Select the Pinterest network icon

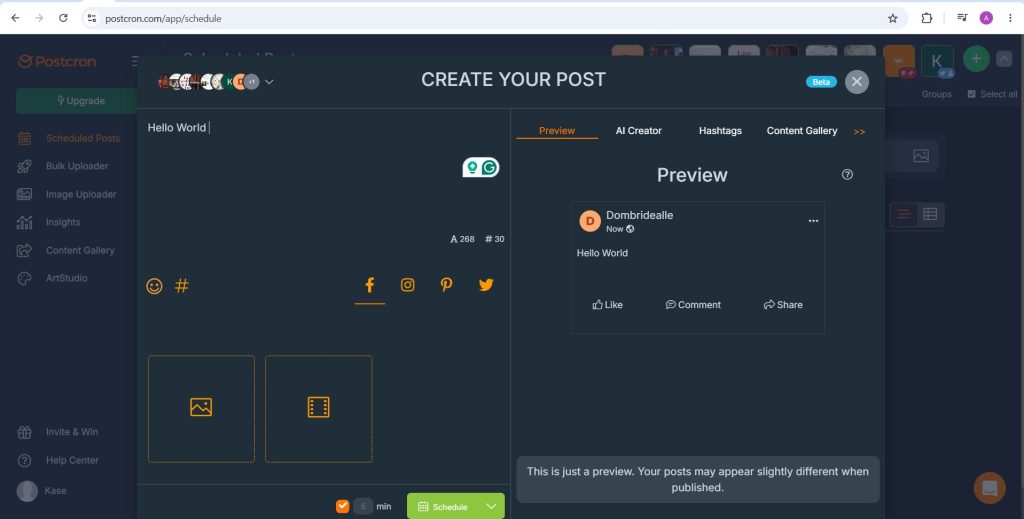[x=447, y=285]
